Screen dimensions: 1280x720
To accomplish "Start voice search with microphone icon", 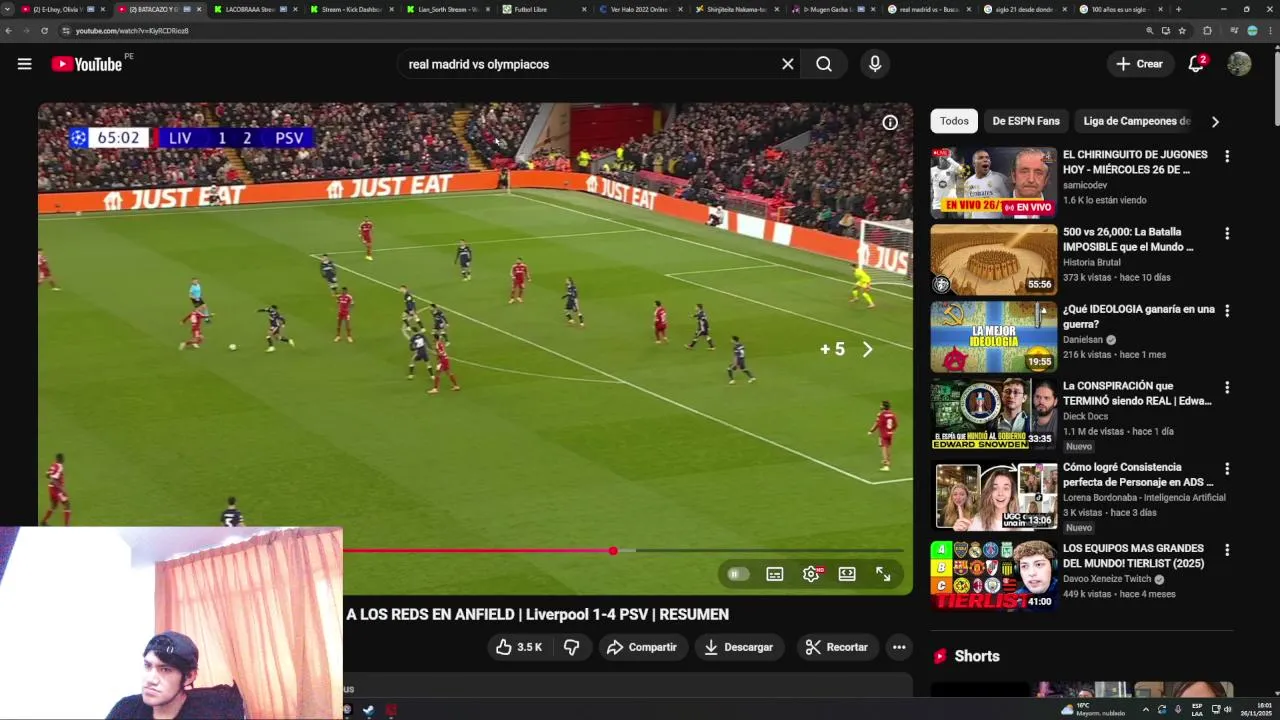I will (875, 64).
